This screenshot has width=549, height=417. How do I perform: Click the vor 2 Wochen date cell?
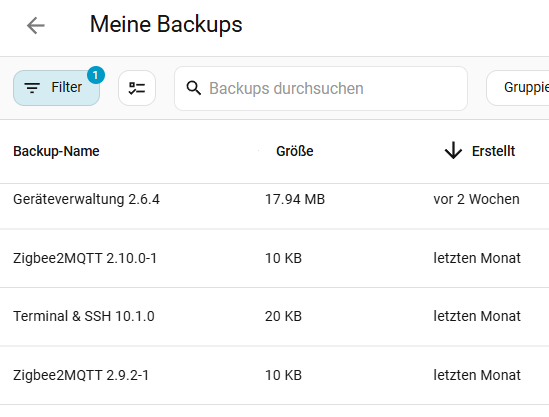[476, 199]
